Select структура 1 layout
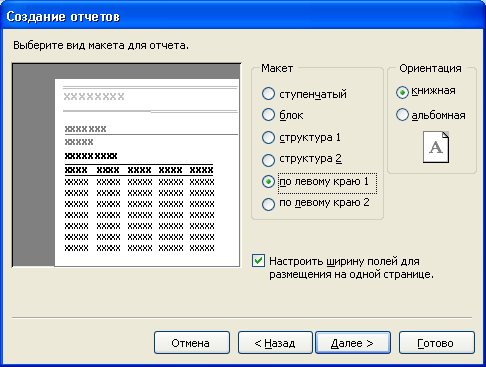The height and width of the screenshot is (367, 486). tap(268, 137)
